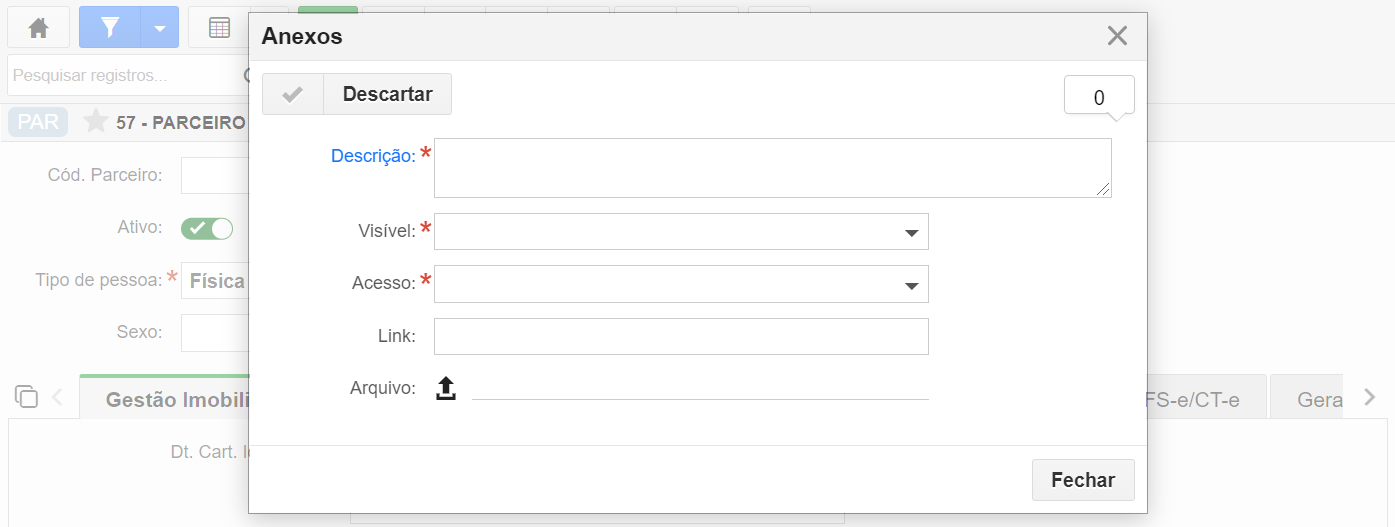
Task: Click the Descrição text area
Action: click(x=773, y=168)
